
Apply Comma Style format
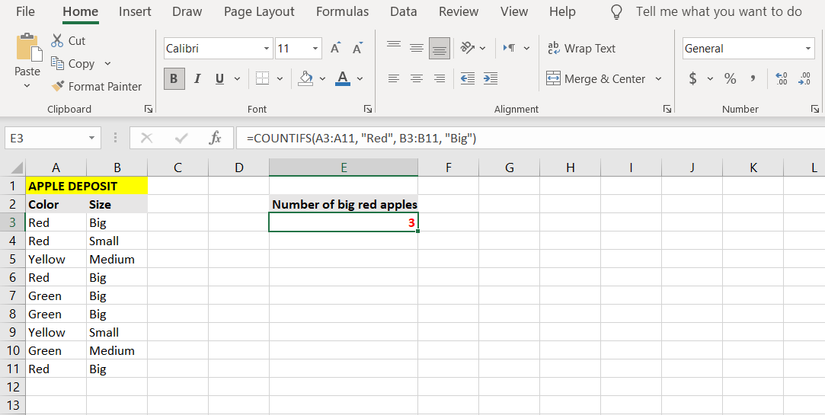coord(753,79)
